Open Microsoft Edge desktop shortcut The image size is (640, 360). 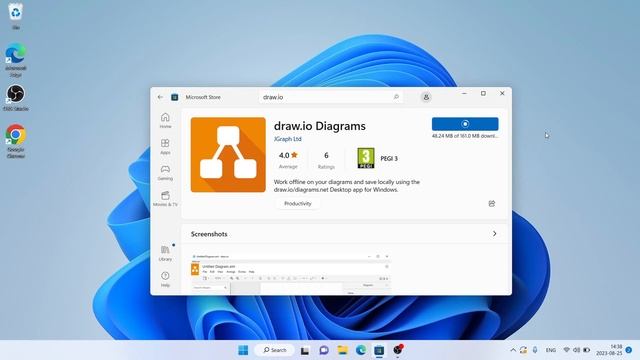(16, 60)
